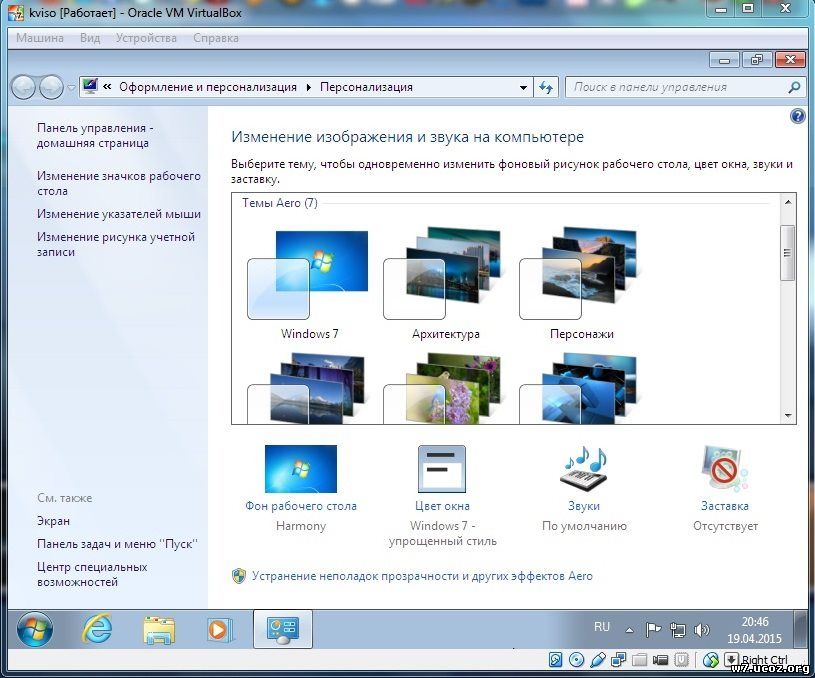Click the Show desktop strip on taskbar
The image size is (815, 678).
click(x=799, y=629)
